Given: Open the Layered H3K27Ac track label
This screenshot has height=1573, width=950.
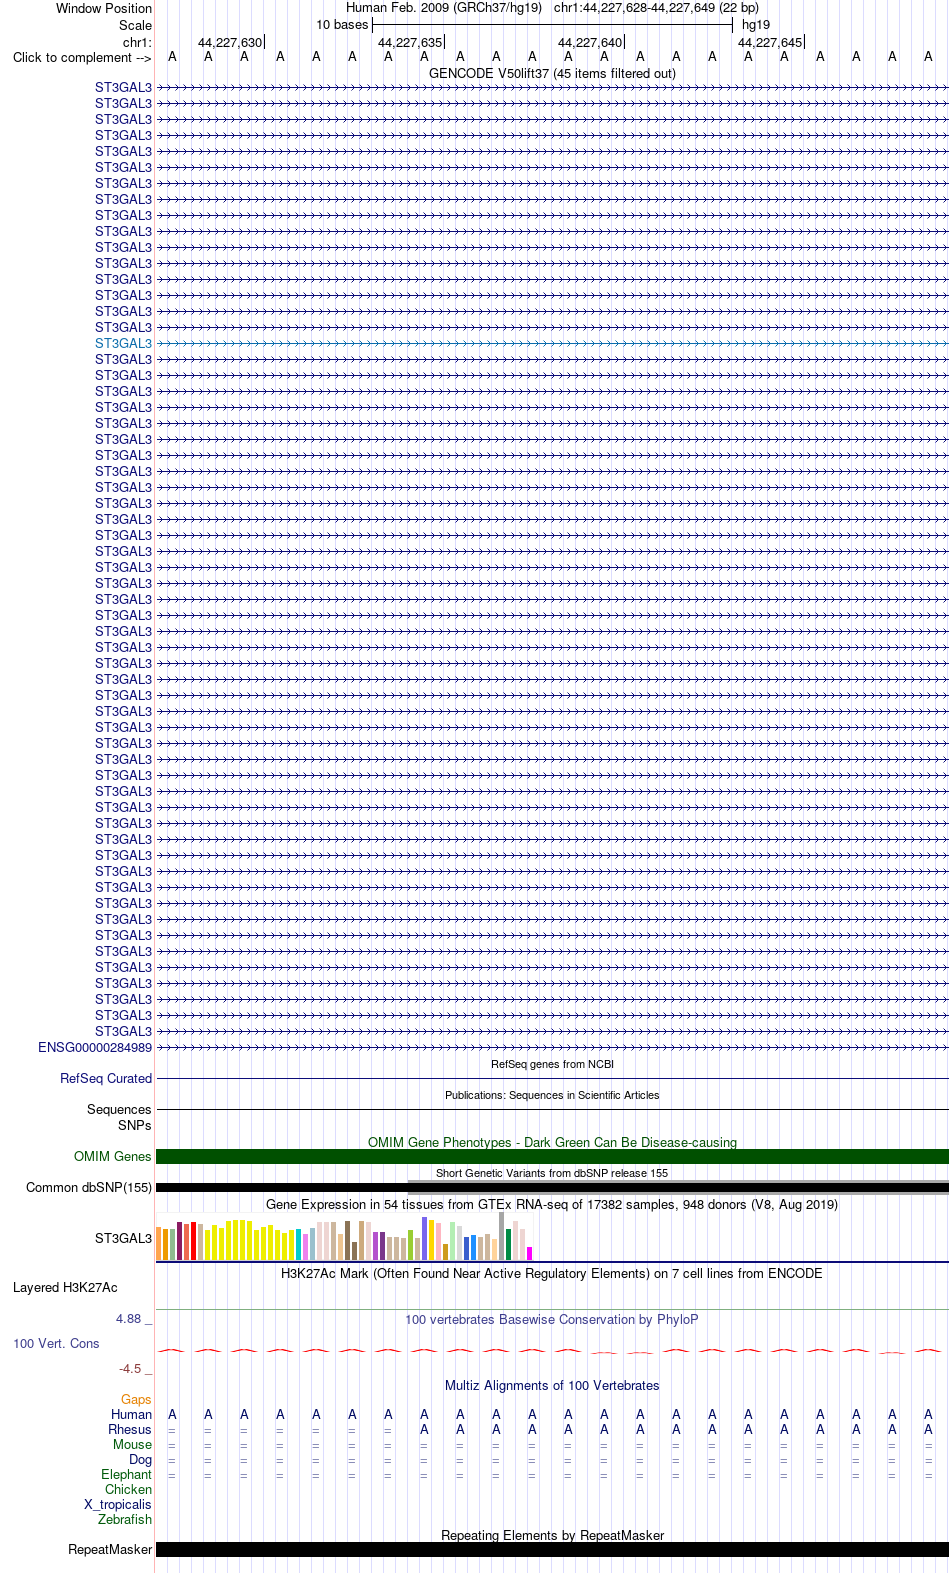Looking at the screenshot, I should click(x=65, y=1287).
